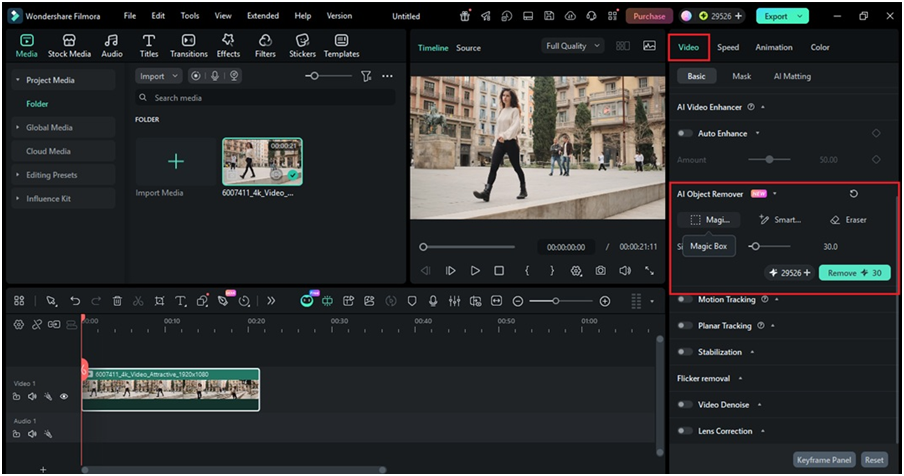
Task: Open the Export dropdown arrow
Action: 800,16
